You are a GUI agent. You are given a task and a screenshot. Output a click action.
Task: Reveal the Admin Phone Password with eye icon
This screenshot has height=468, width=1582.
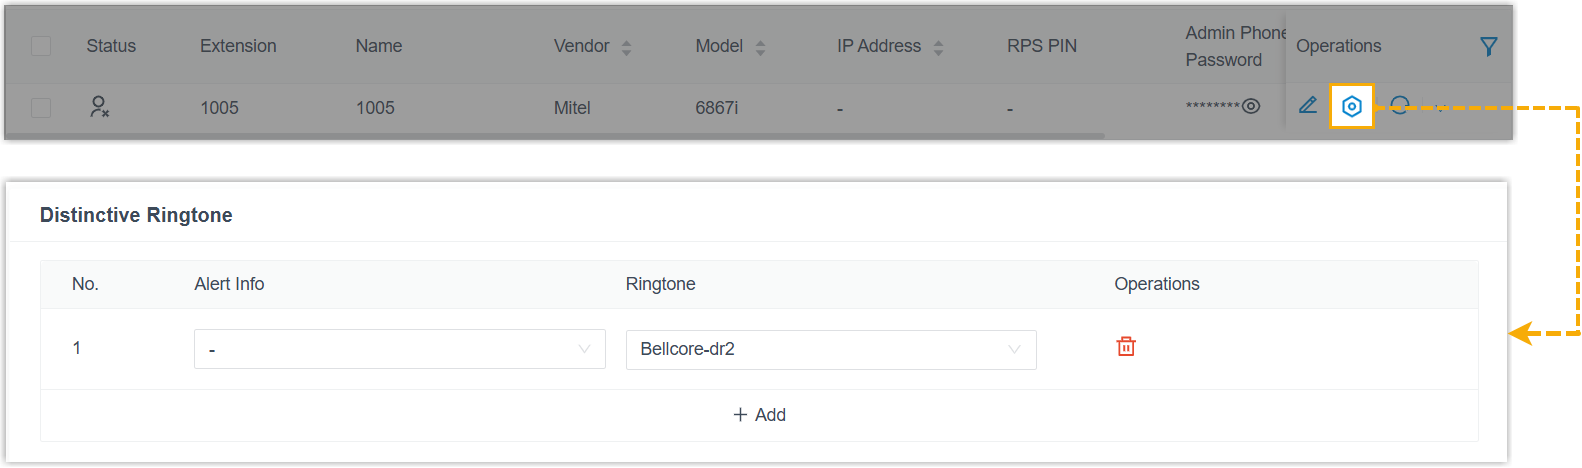tap(1251, 106)
